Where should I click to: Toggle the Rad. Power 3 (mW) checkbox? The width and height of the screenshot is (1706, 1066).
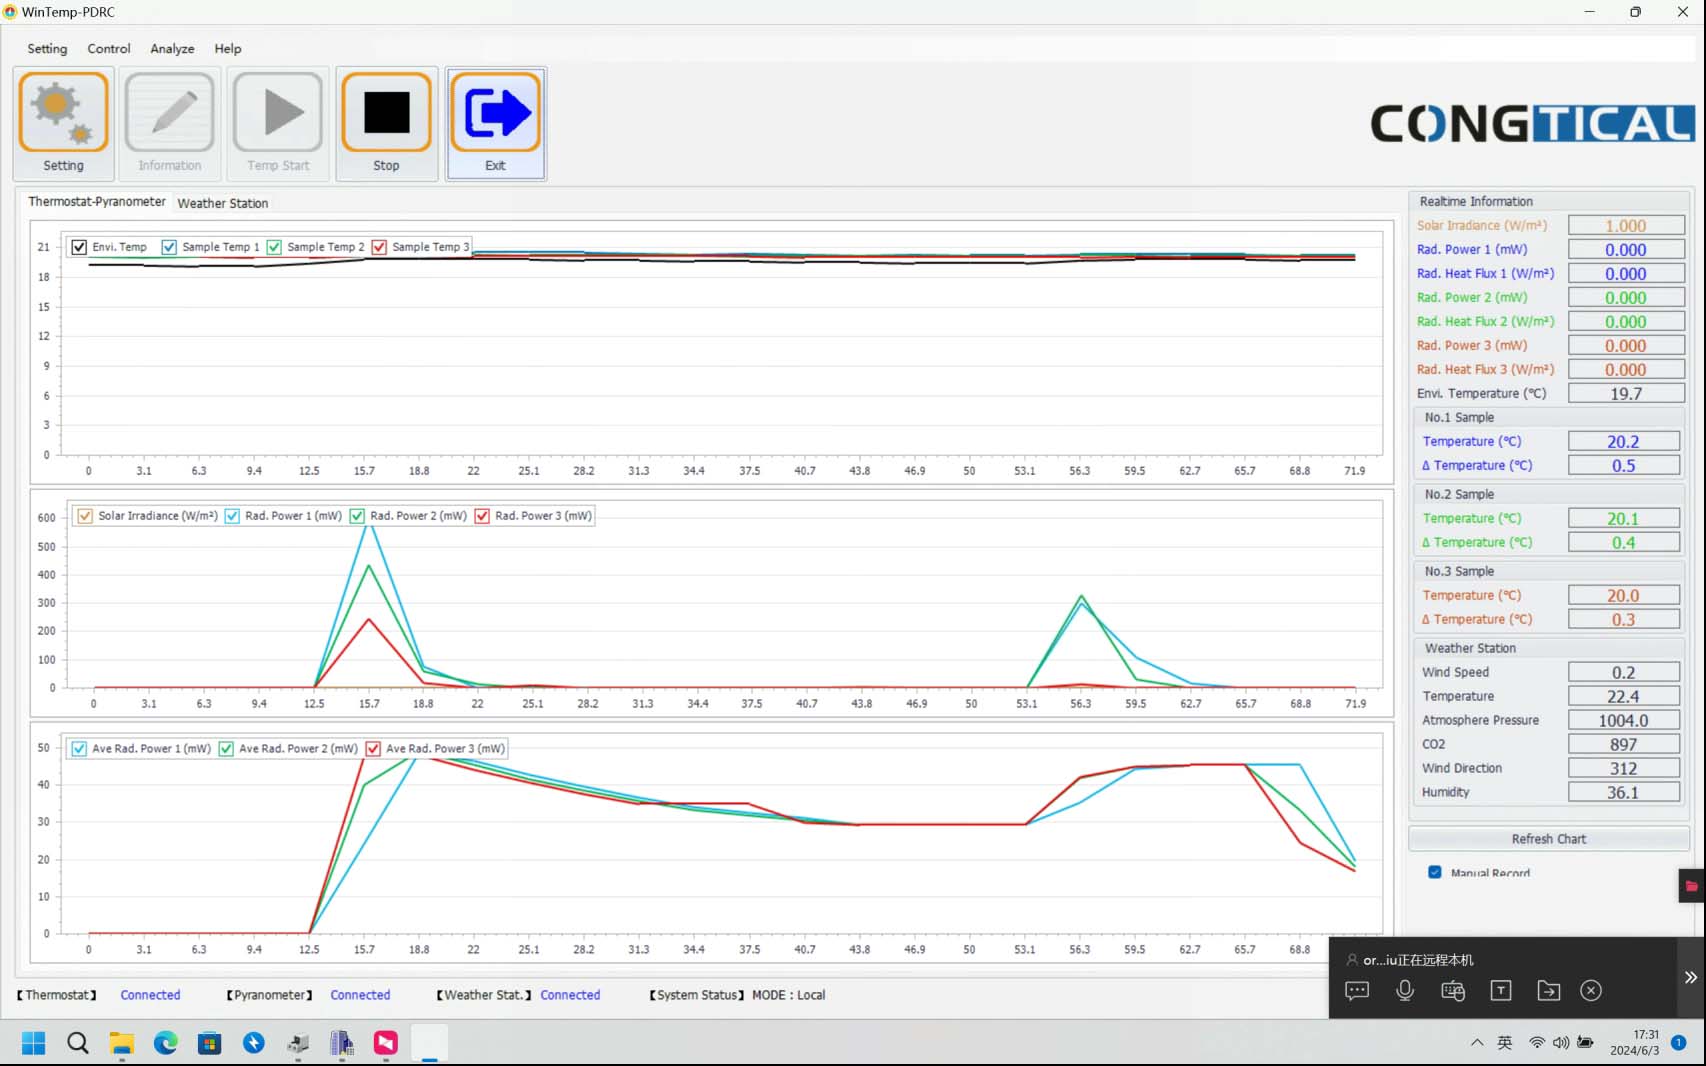pyautogui.click(x=482, y=516)
